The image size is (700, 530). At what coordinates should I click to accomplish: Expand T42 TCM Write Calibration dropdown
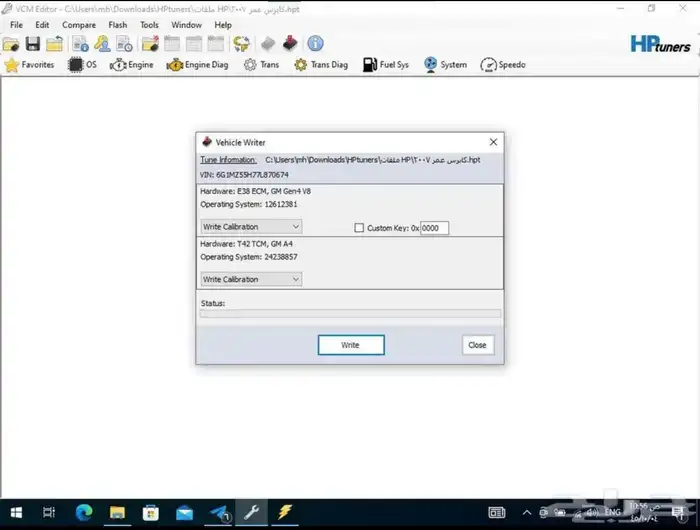point(251,280)
